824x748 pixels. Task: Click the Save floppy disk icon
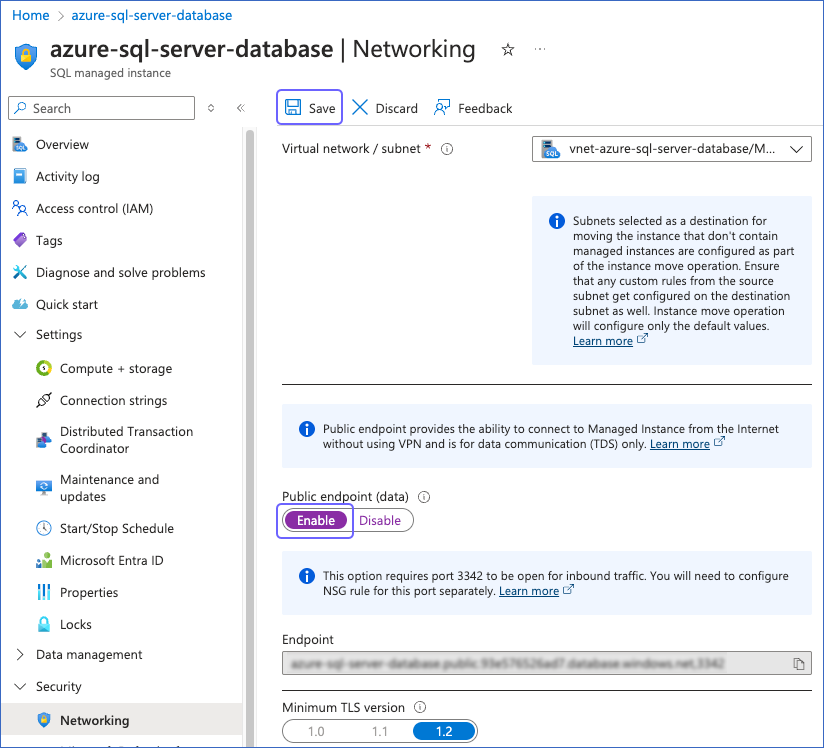tap(293, 107)
